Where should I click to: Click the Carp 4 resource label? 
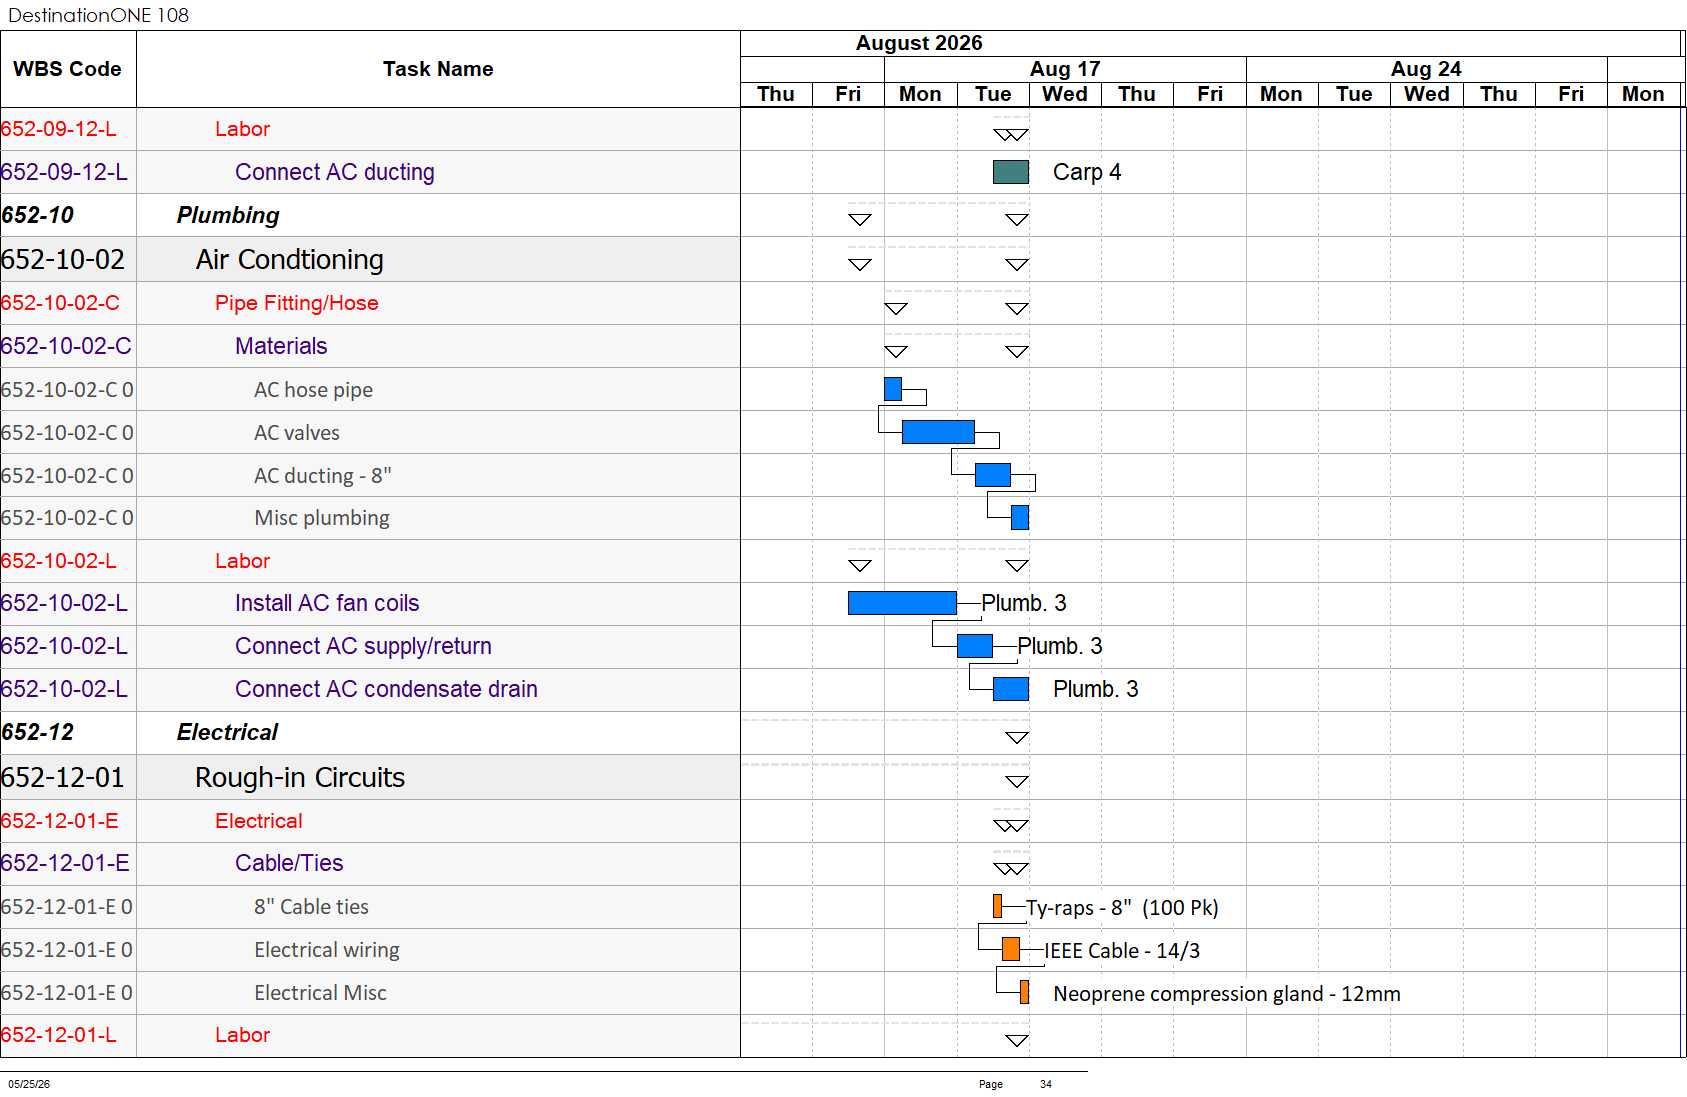[x=1087, y=172]
